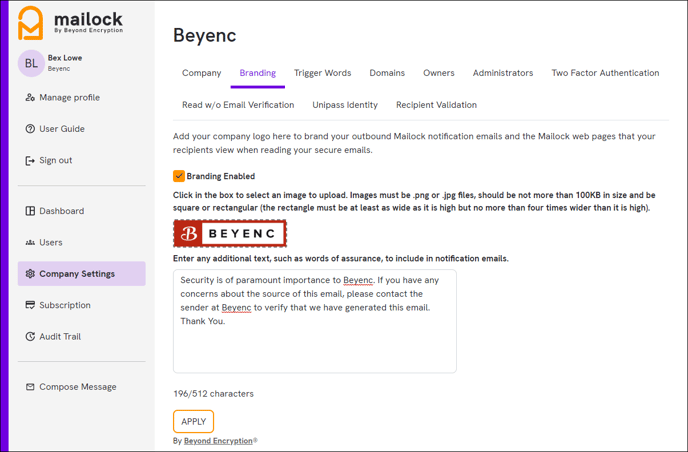Open the User Guide link
The width and height of the screenshot is (688, 452).
click(x=62, y=129)
